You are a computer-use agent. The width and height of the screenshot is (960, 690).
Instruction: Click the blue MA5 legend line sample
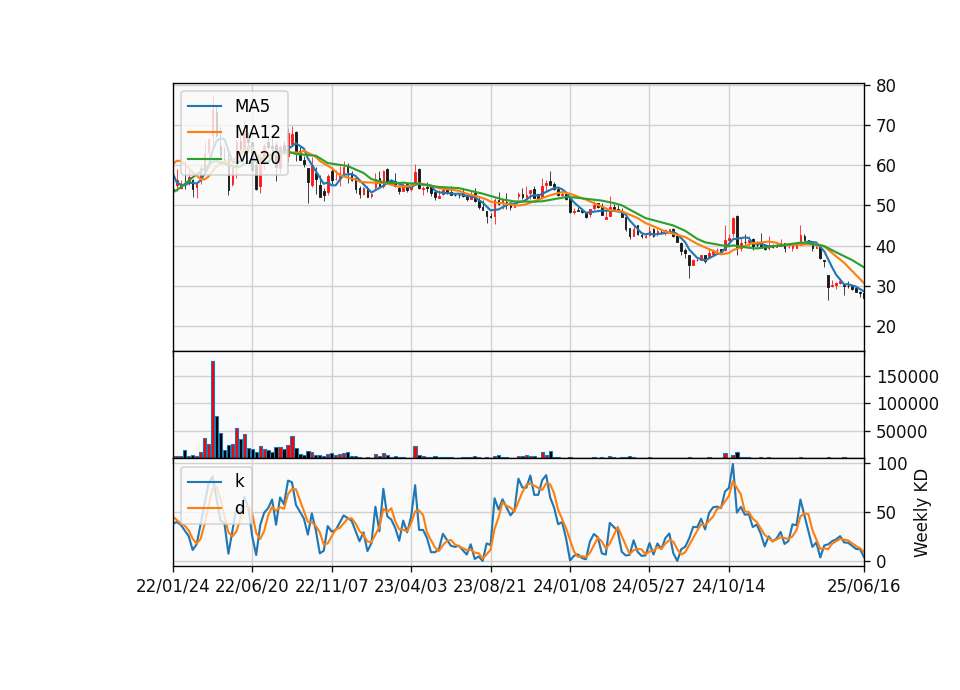point(204,107)
